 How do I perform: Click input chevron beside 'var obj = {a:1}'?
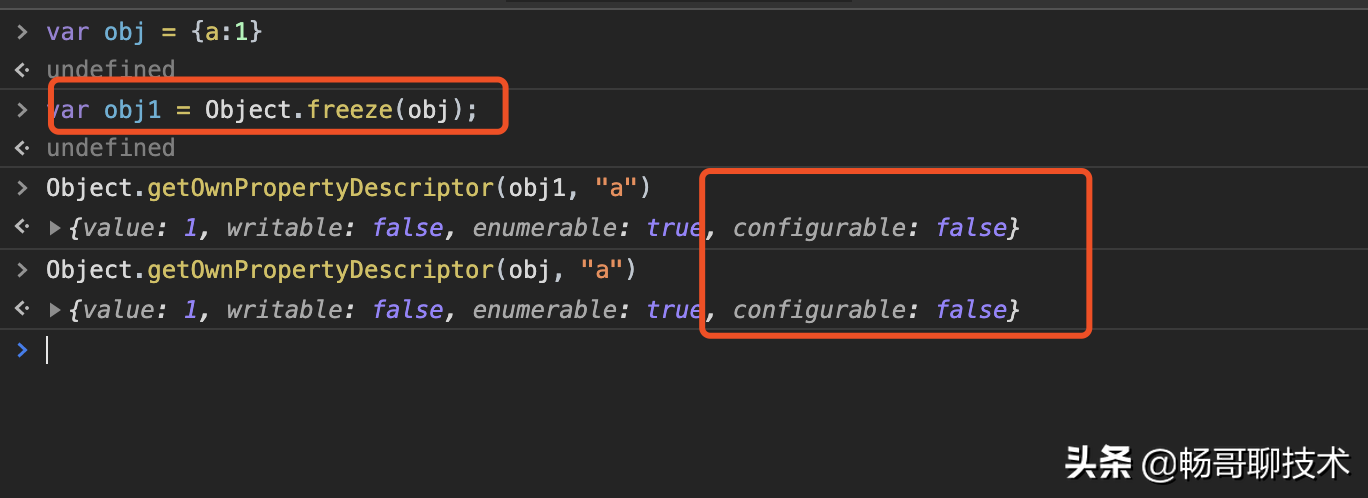click(22, 32)
